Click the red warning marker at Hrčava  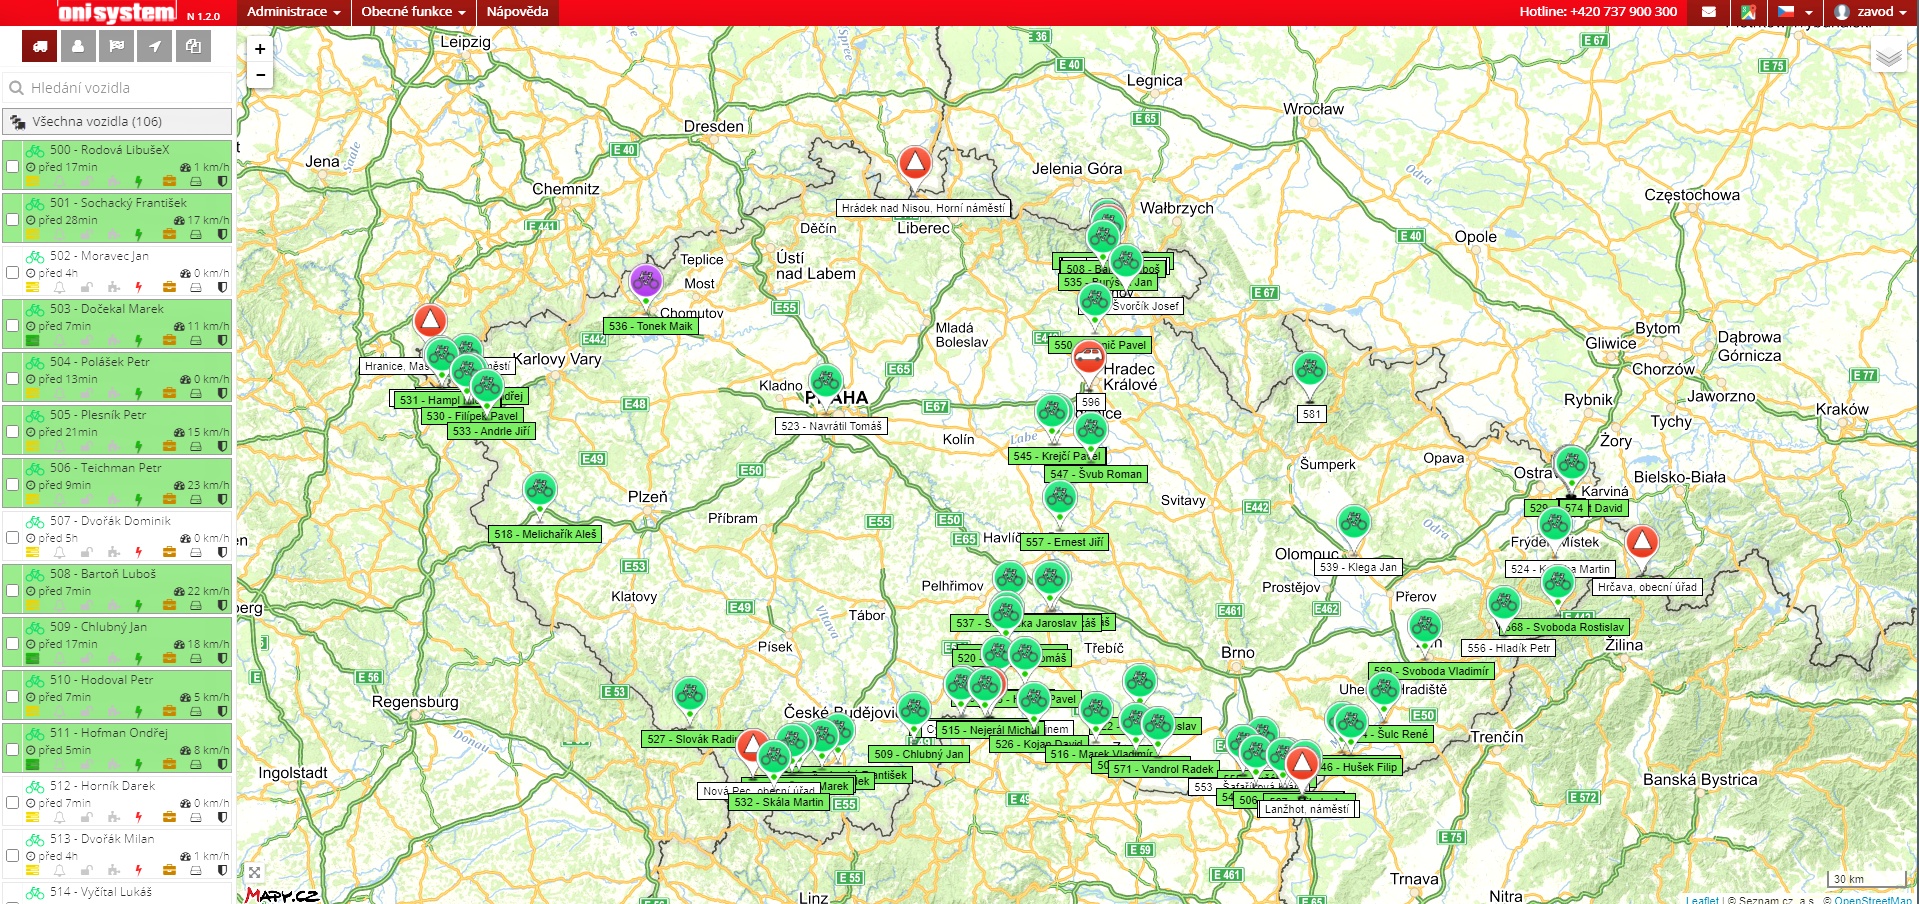[1642, 542]
